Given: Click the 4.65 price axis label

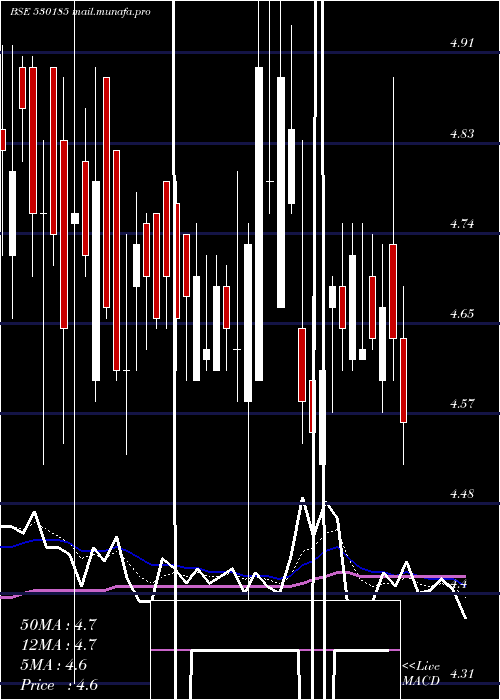Looking at the screenshot, I should (x=462, y=313).
